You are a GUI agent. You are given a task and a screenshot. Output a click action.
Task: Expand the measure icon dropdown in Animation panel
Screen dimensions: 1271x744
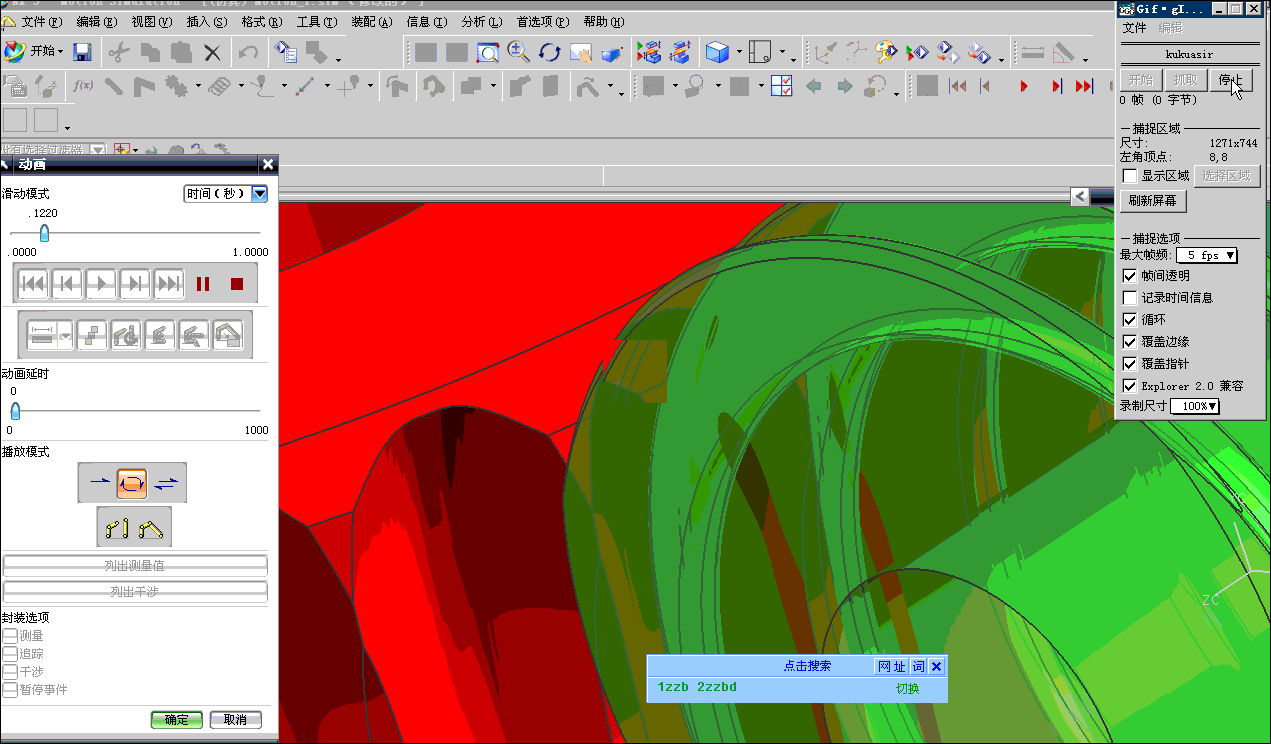pyautogui.click(x=65, y=337)
